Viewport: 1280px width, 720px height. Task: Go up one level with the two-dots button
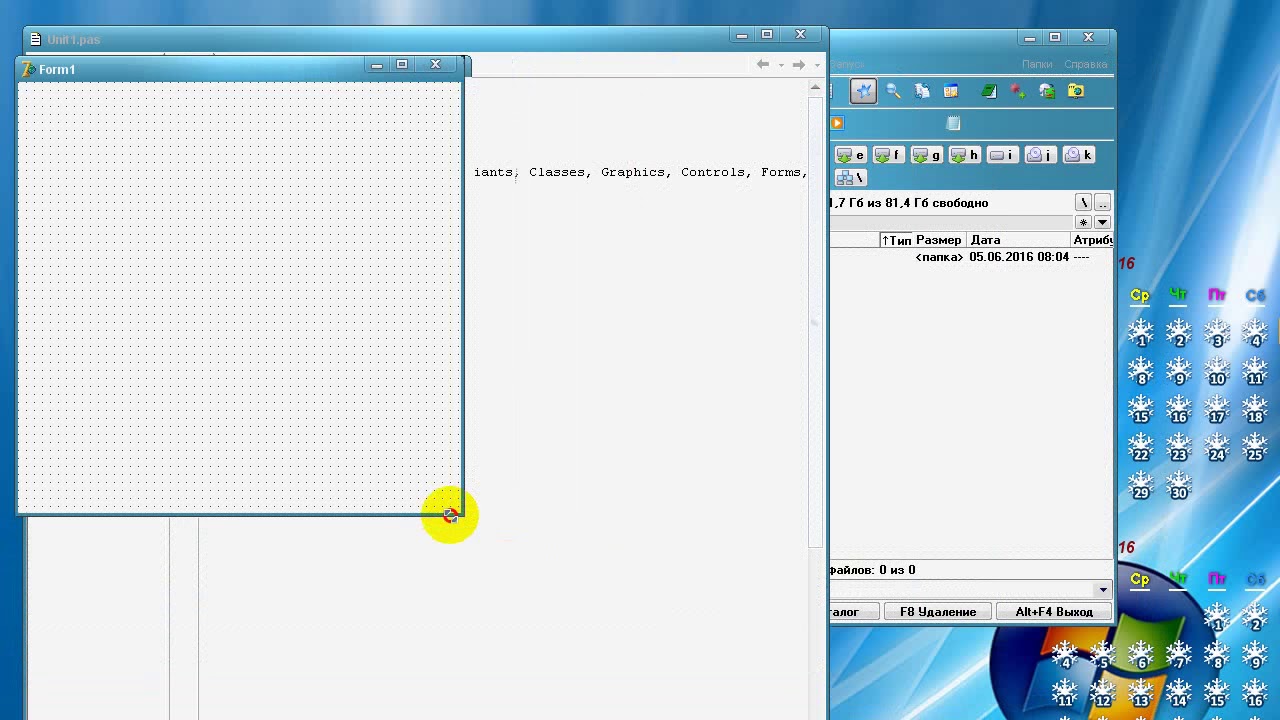[1102, 203]
